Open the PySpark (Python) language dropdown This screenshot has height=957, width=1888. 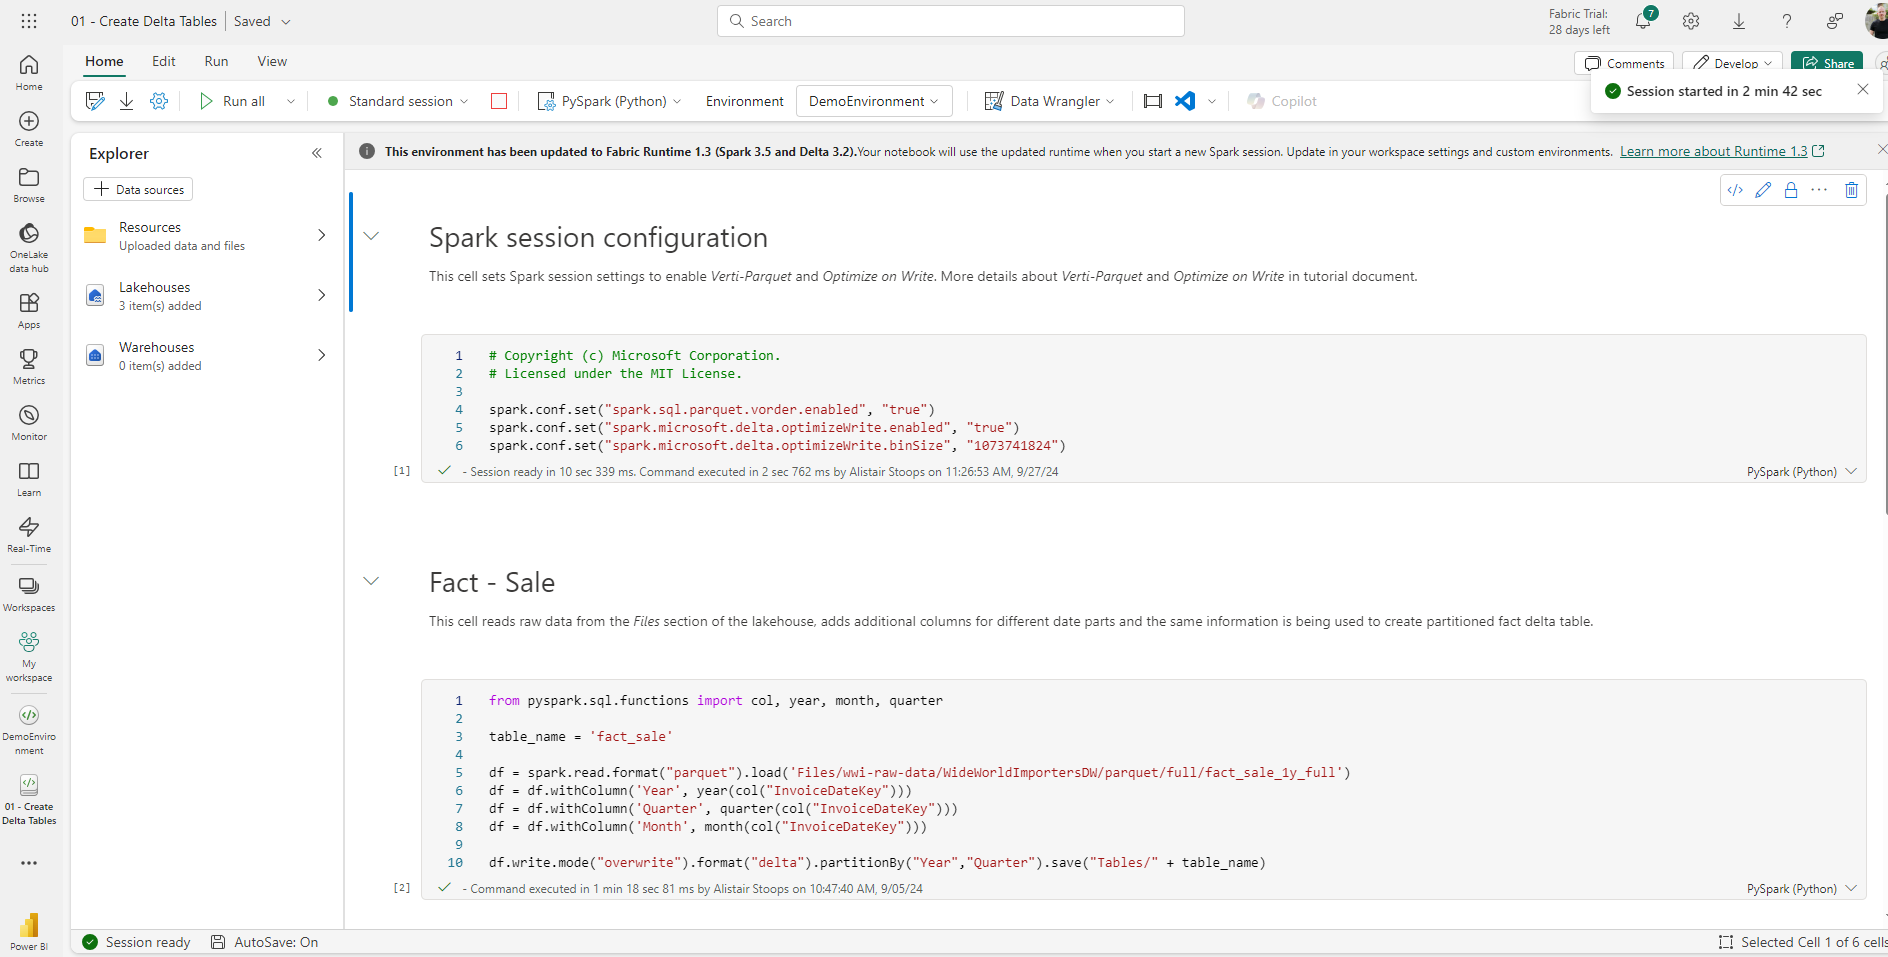tap(609, 101)
